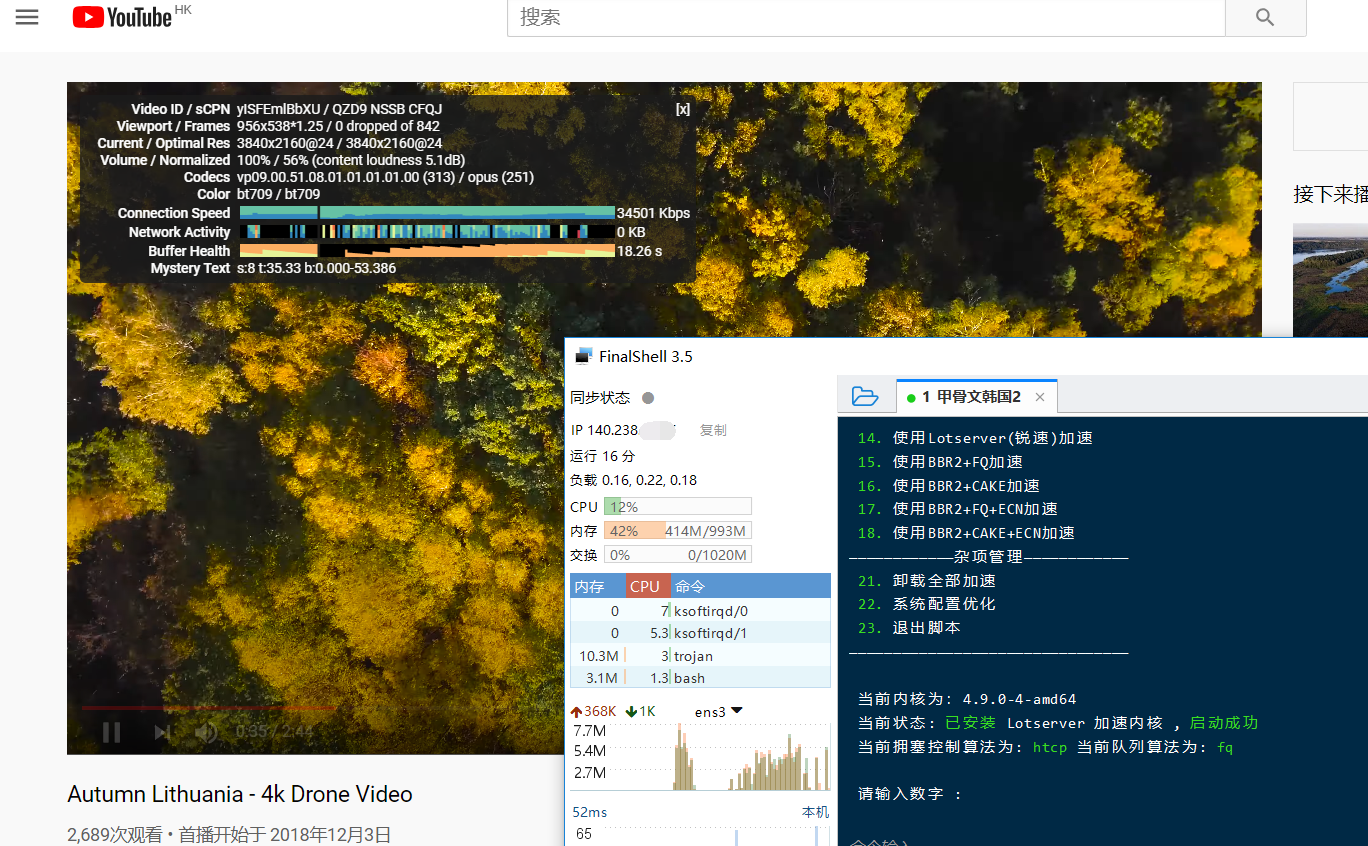This screenshot has height=846, width=1368.
Task: Click the 当前内核为 4.9.0-4-amd64 line
Action: coord(967,699)
